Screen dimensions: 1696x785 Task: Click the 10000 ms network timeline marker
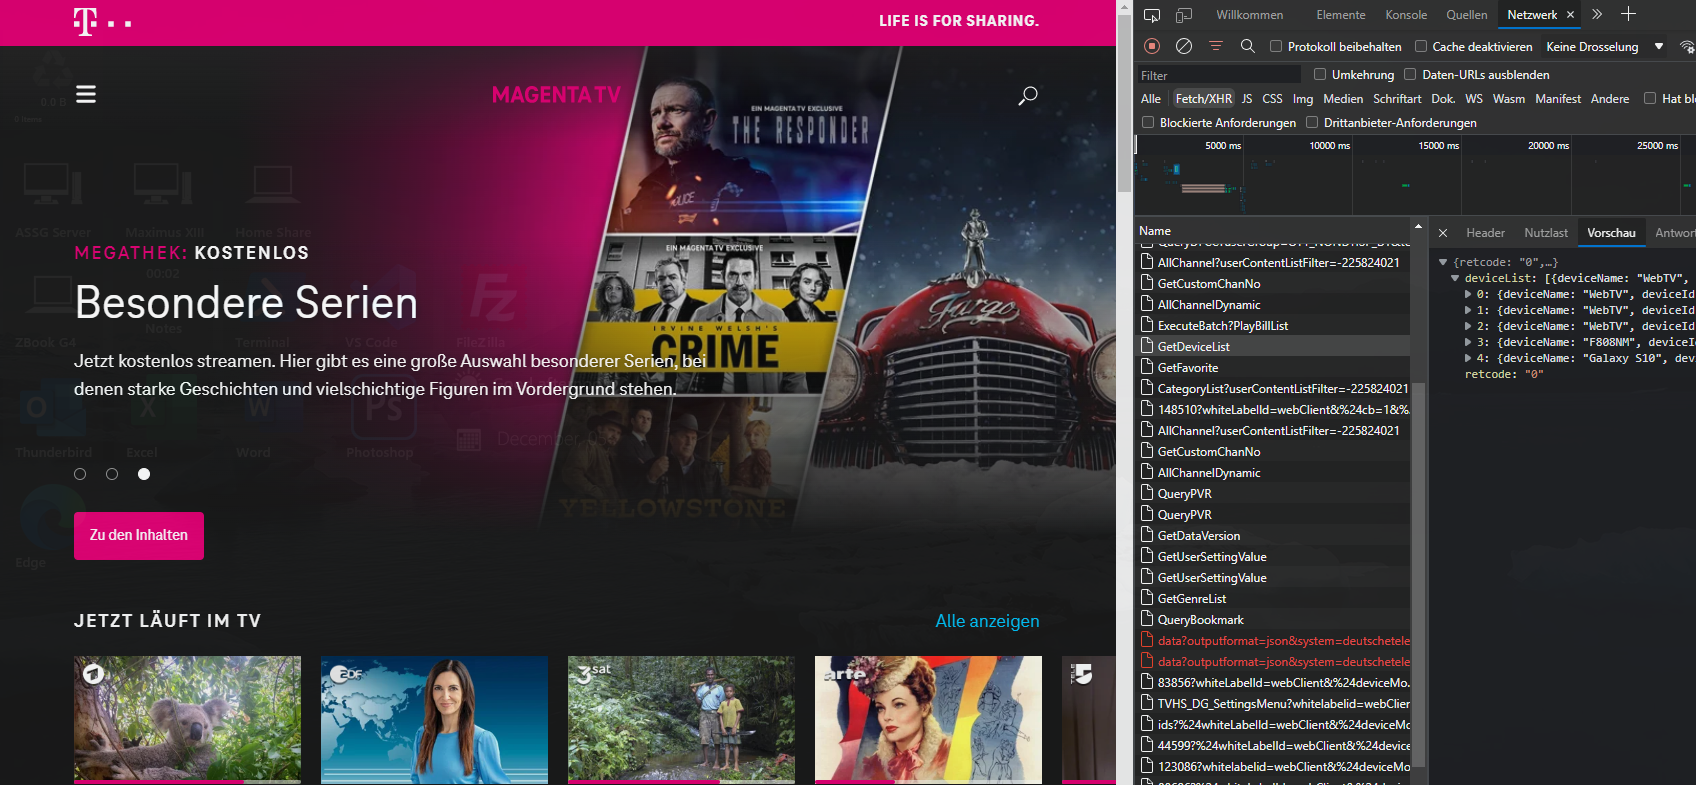(1330, 146)
